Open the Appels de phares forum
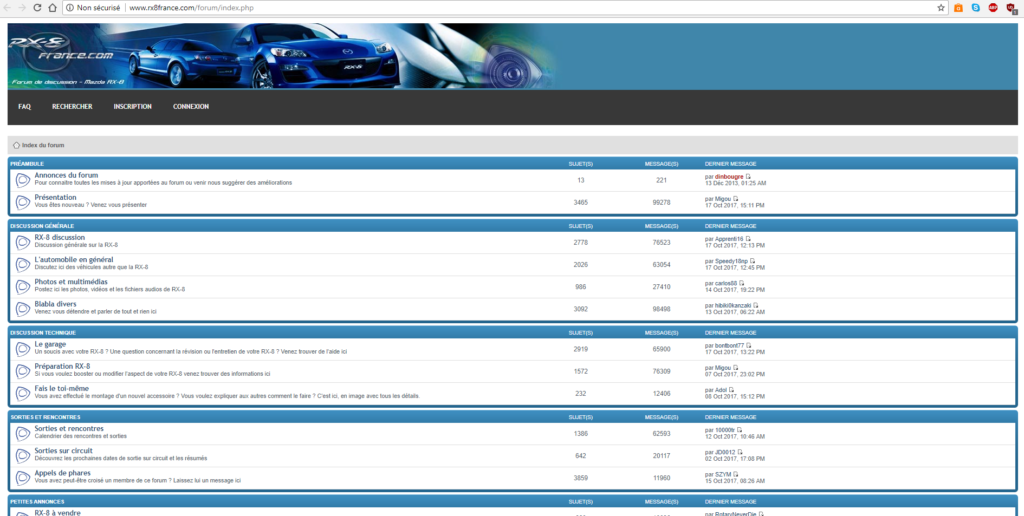The width and height of the screenshot is (1024, 516). tap(63, 473)
